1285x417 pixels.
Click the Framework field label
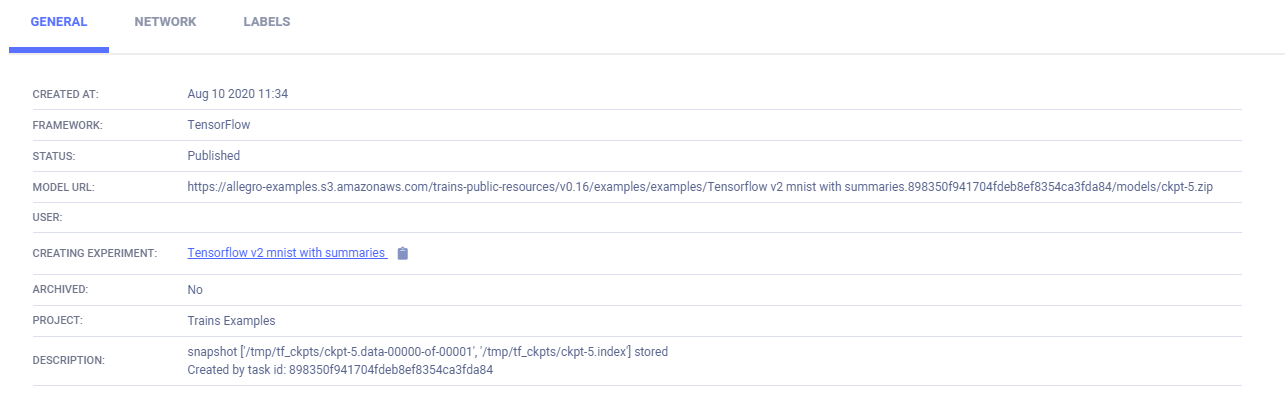[x=67, y=125]
